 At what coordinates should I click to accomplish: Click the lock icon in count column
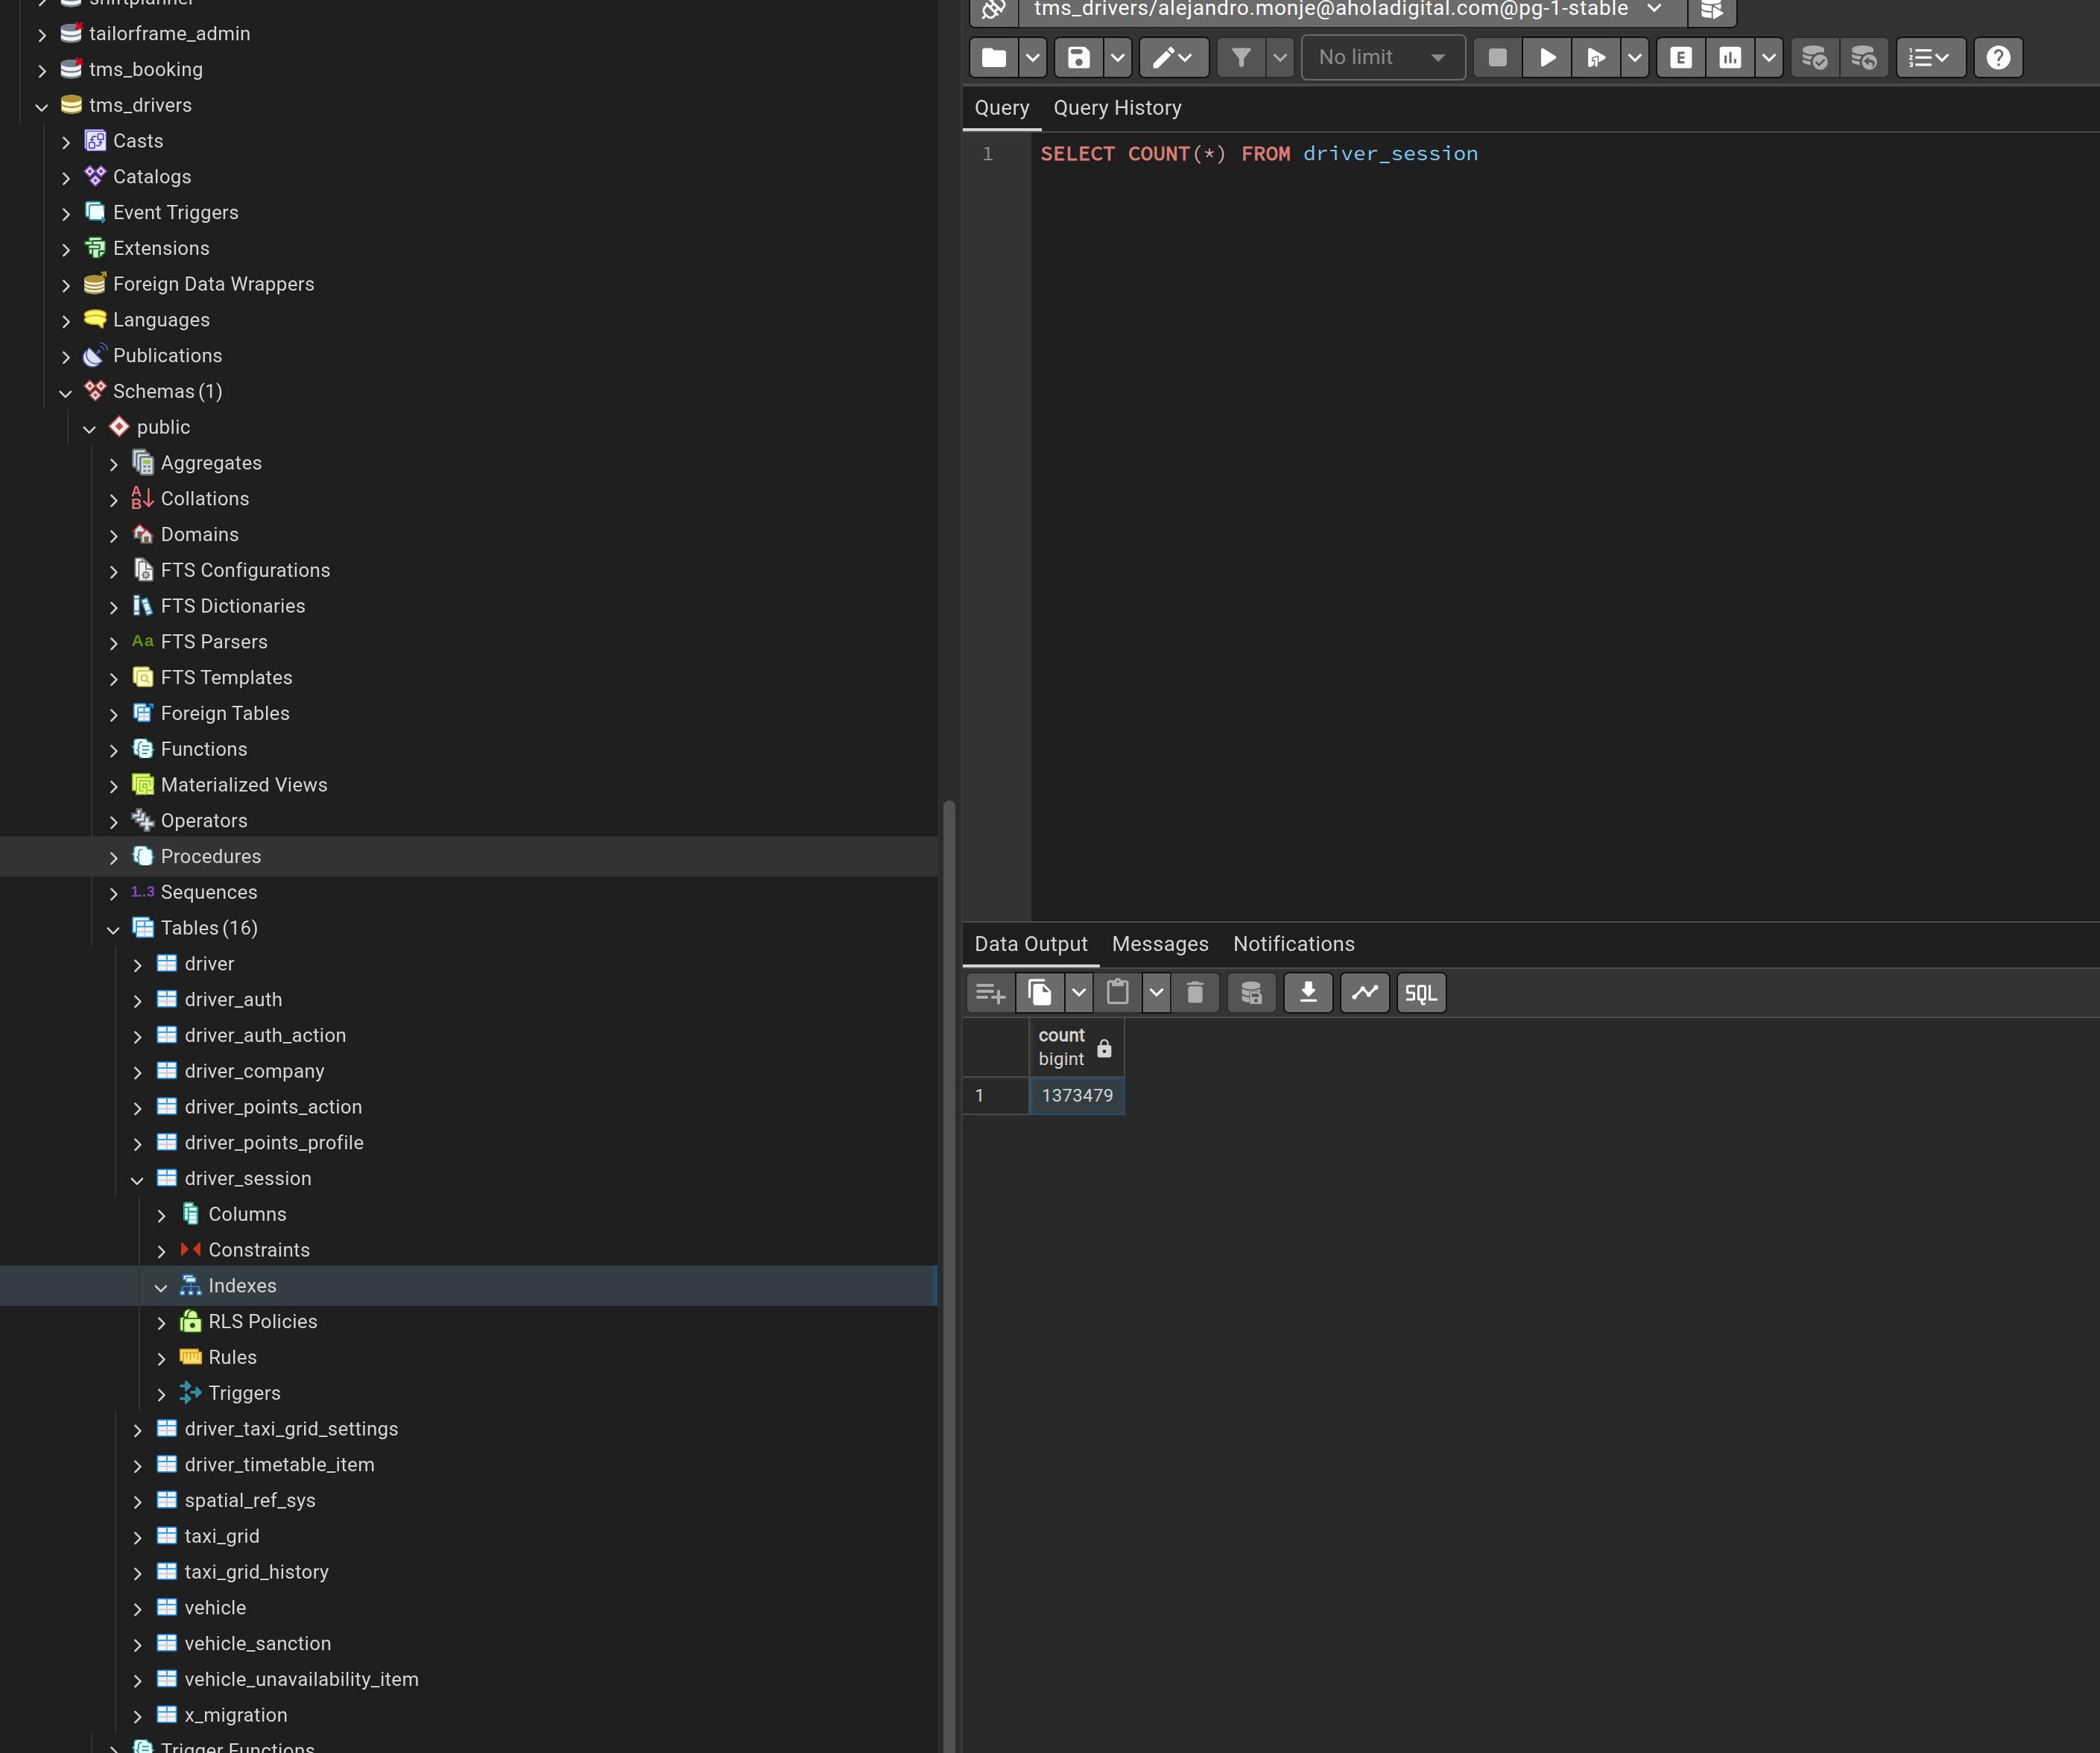coord(1104,1048)
